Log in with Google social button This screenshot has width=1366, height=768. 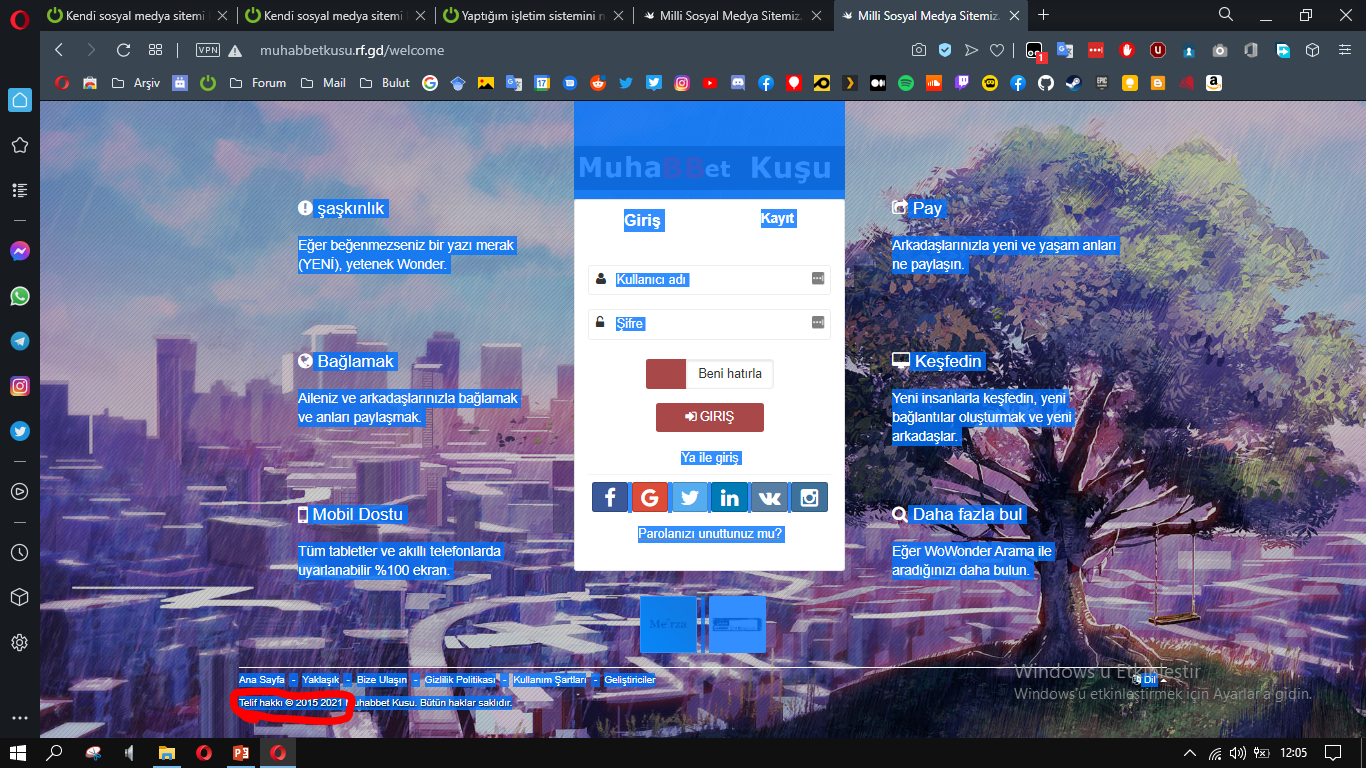click(x=649, y=498)
